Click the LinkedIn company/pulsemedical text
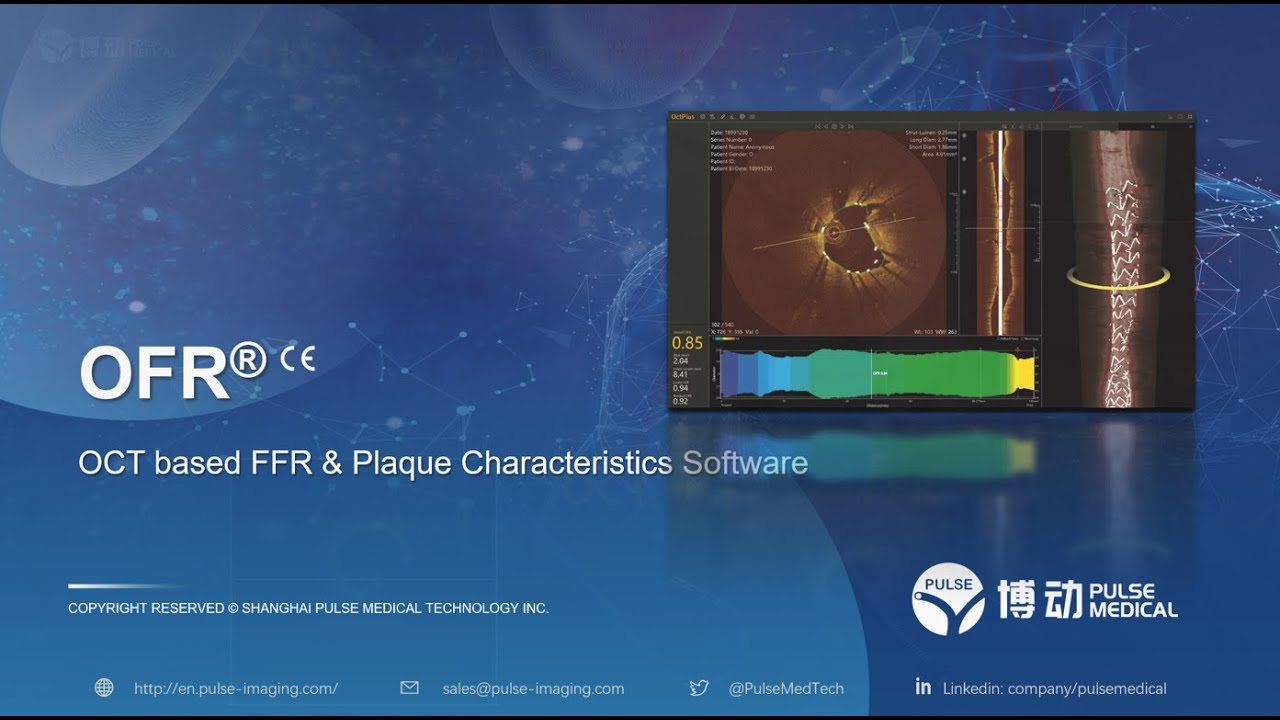This screenshot has height=720, width=1280. 1055,688
